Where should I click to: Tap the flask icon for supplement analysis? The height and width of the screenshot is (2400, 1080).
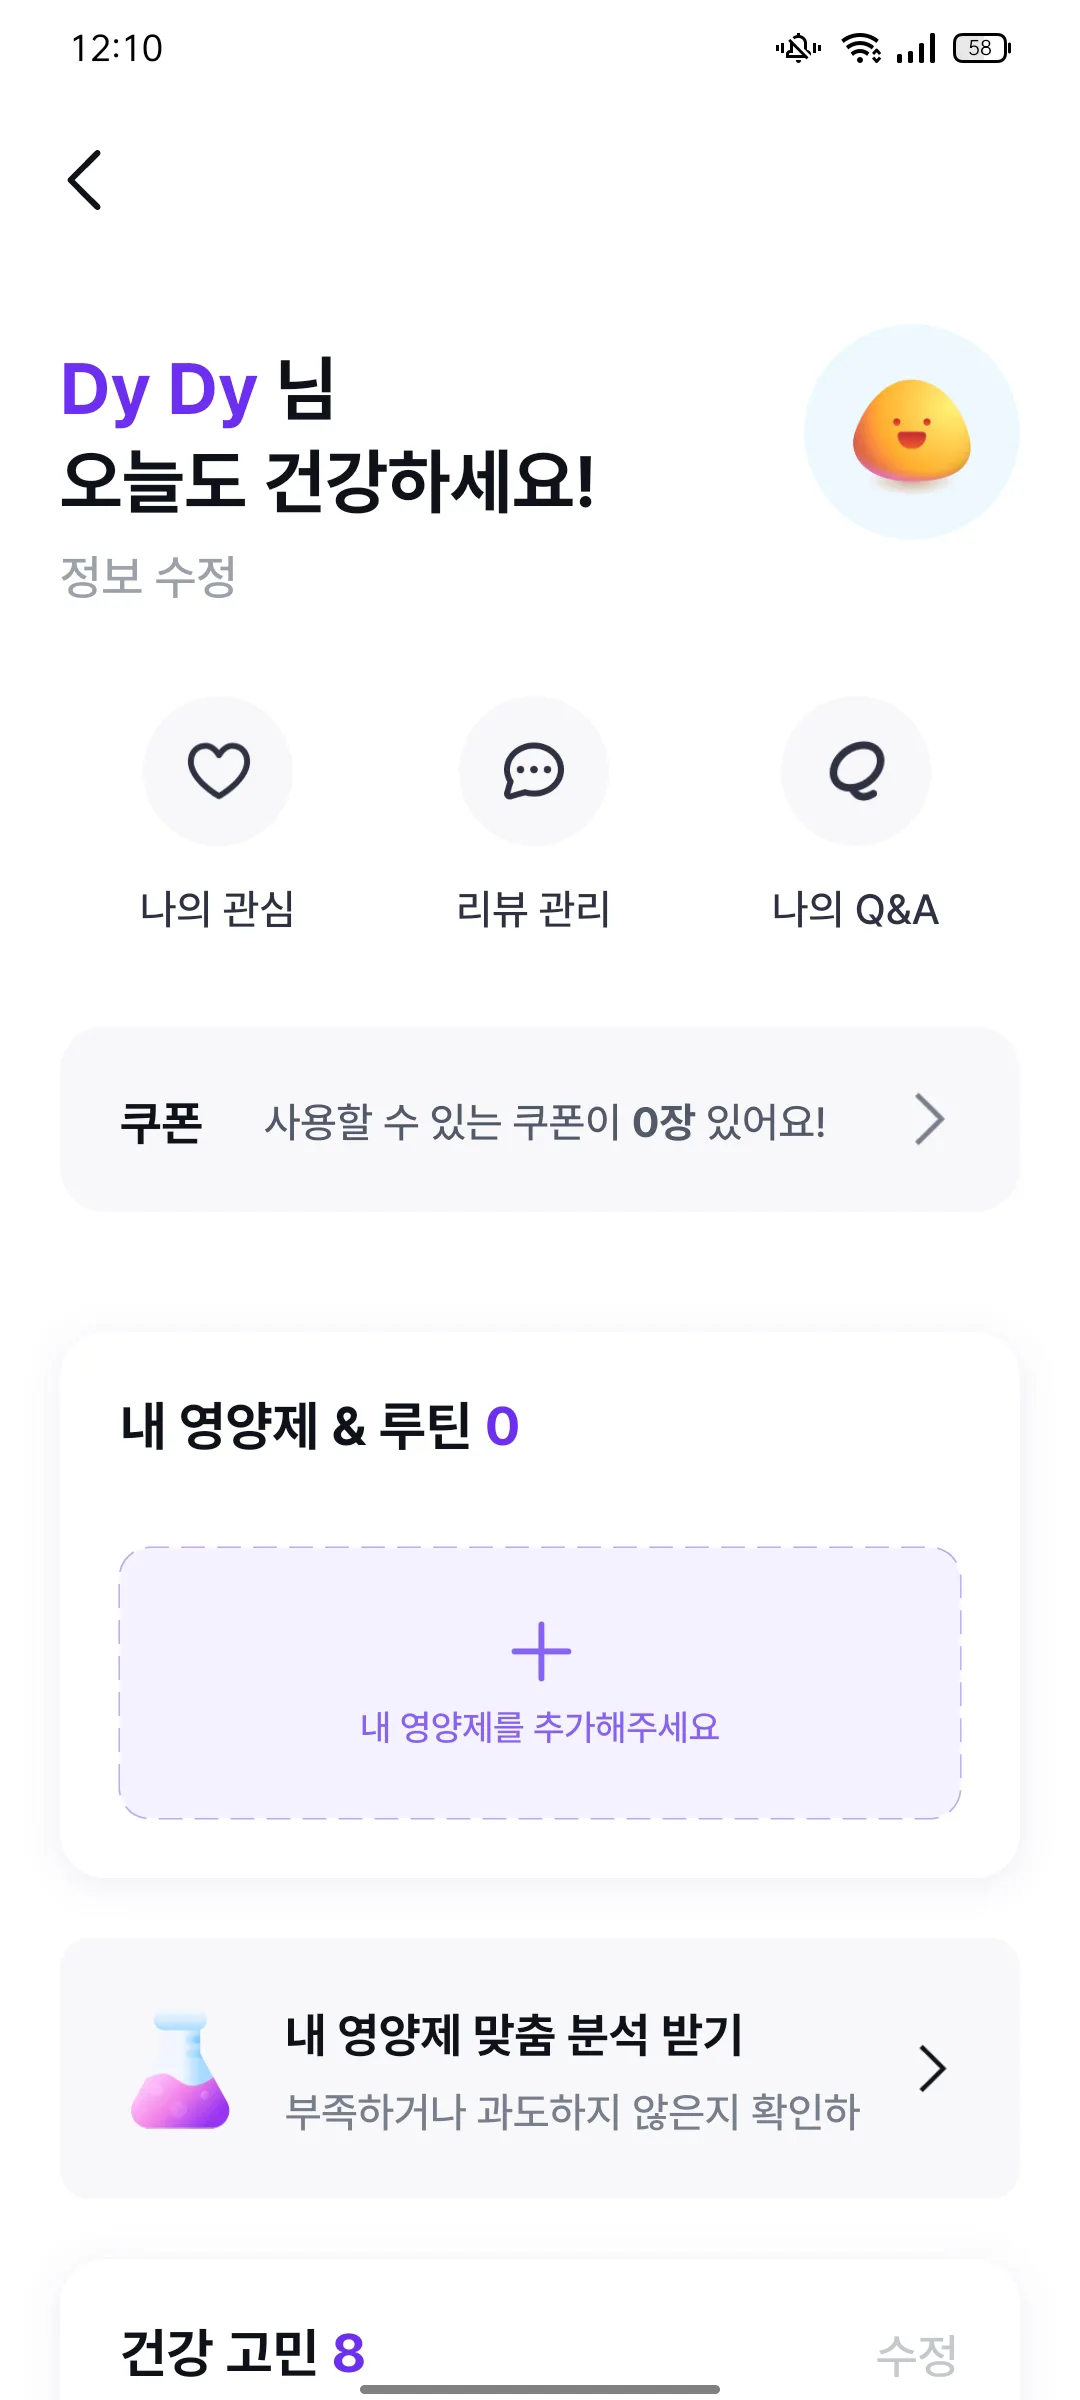click(180, 2070)
